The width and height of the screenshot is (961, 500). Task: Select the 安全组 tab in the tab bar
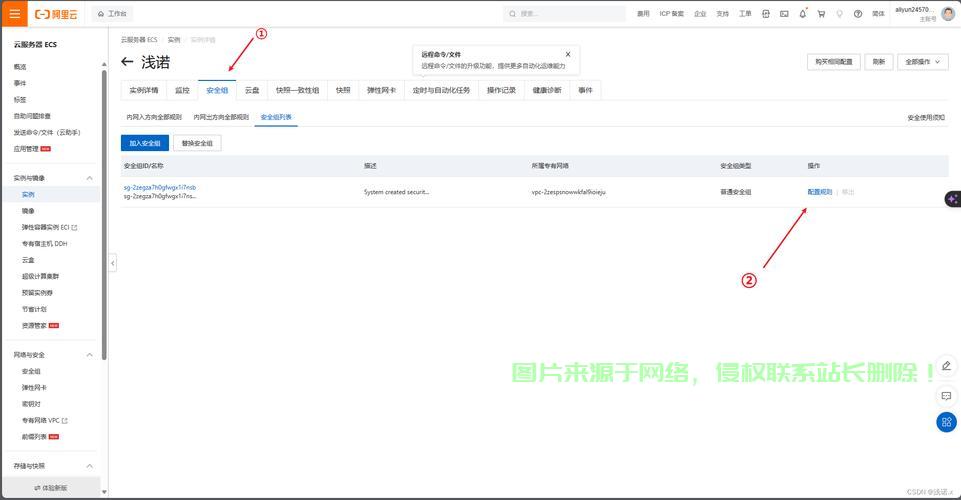pos(217,90)
